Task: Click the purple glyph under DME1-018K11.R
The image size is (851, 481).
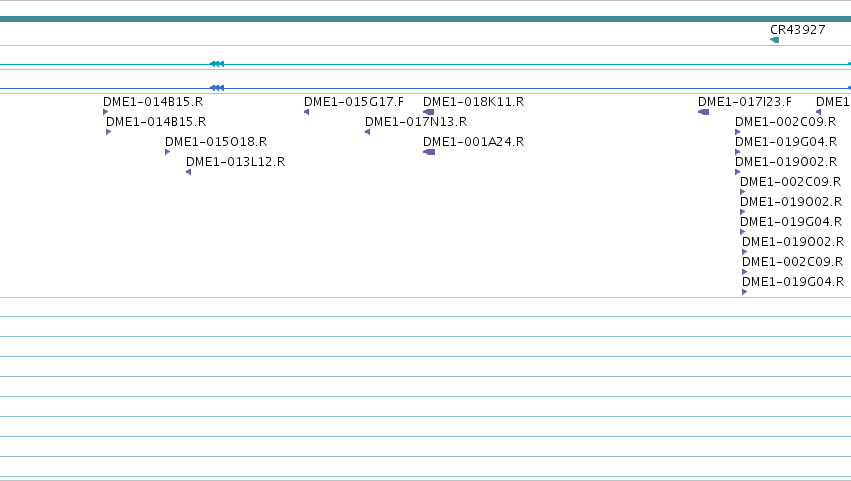Action: click(428, 112)
